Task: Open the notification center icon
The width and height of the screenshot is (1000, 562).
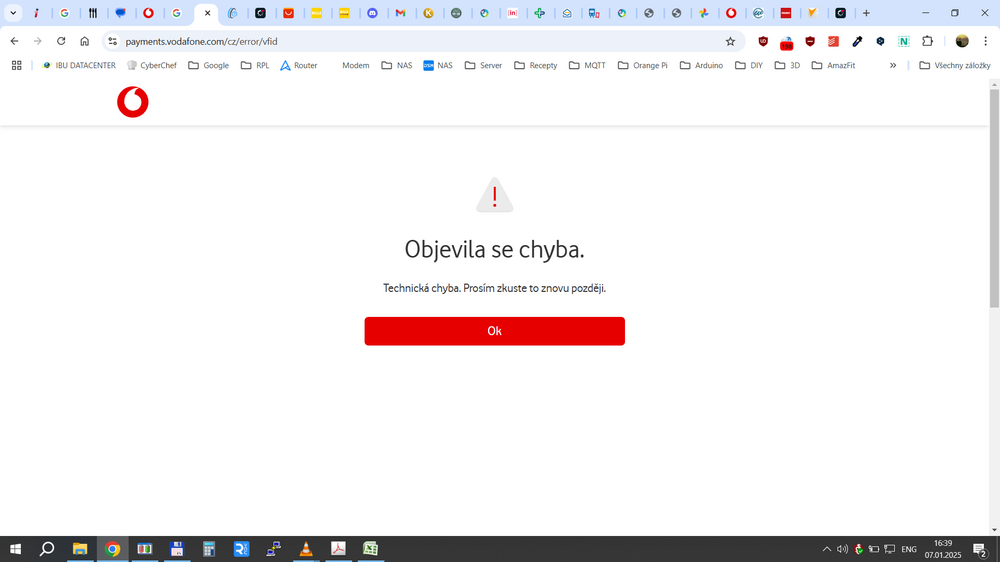Action: click(980, 549)
